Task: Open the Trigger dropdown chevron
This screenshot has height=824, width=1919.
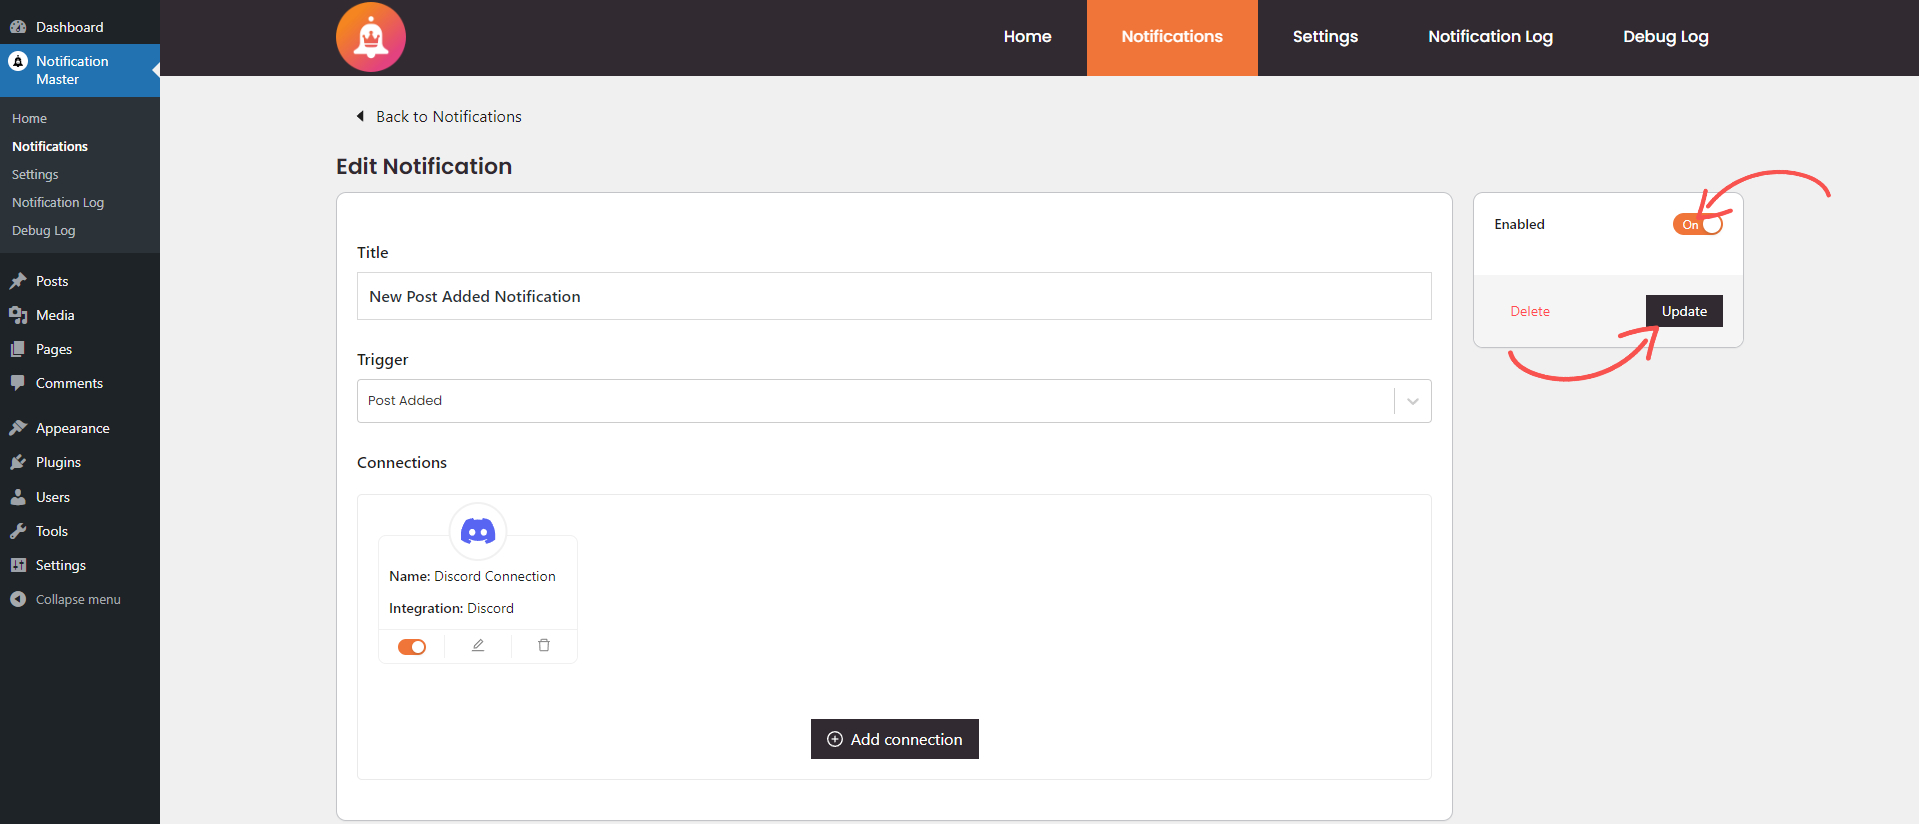Action: pyautogui.click(x=1413, y=401)
